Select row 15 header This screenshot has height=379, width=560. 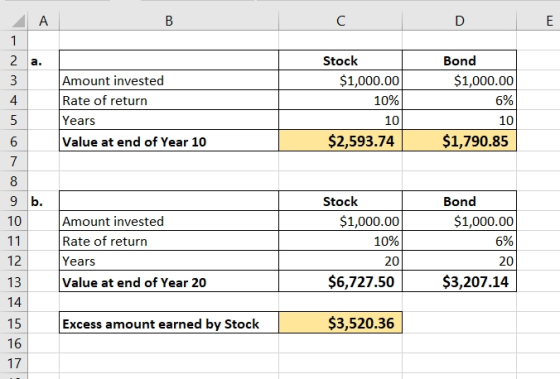point(14,323)
